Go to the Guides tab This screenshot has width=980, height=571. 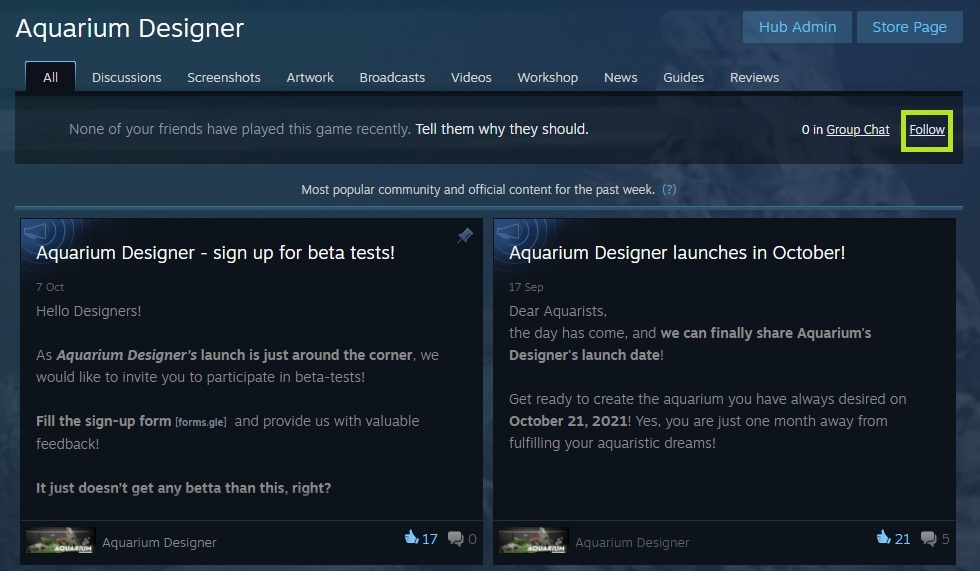point(684,77)
